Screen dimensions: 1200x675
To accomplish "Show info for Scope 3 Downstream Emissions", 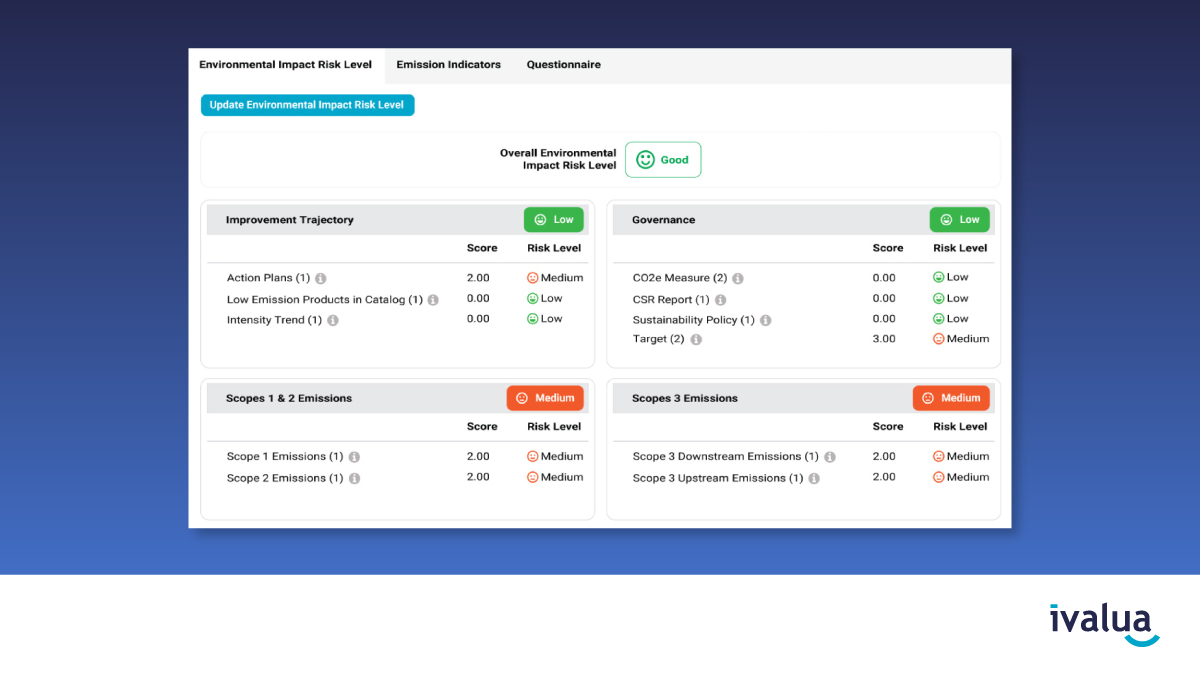I will [830, 457].
